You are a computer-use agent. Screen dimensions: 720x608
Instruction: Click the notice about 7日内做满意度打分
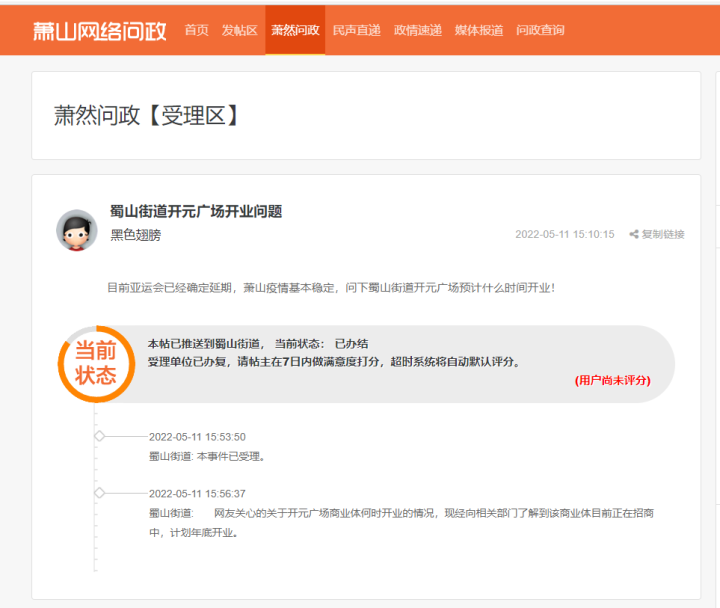tap(335, 362)
